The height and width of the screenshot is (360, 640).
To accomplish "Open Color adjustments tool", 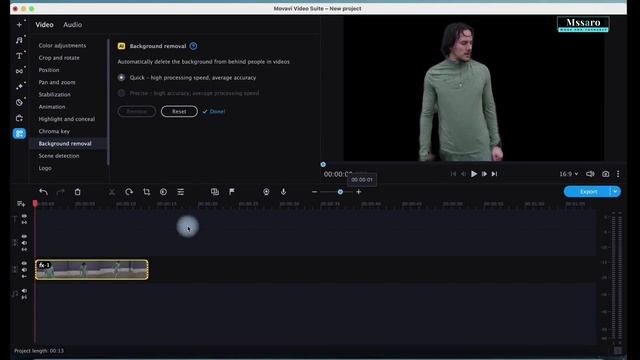I will [x=62, y=46].
